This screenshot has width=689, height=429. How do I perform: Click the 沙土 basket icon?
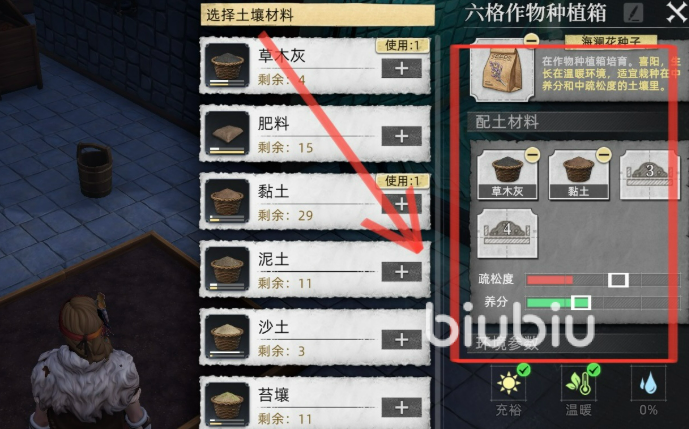(x=227, y=337)
